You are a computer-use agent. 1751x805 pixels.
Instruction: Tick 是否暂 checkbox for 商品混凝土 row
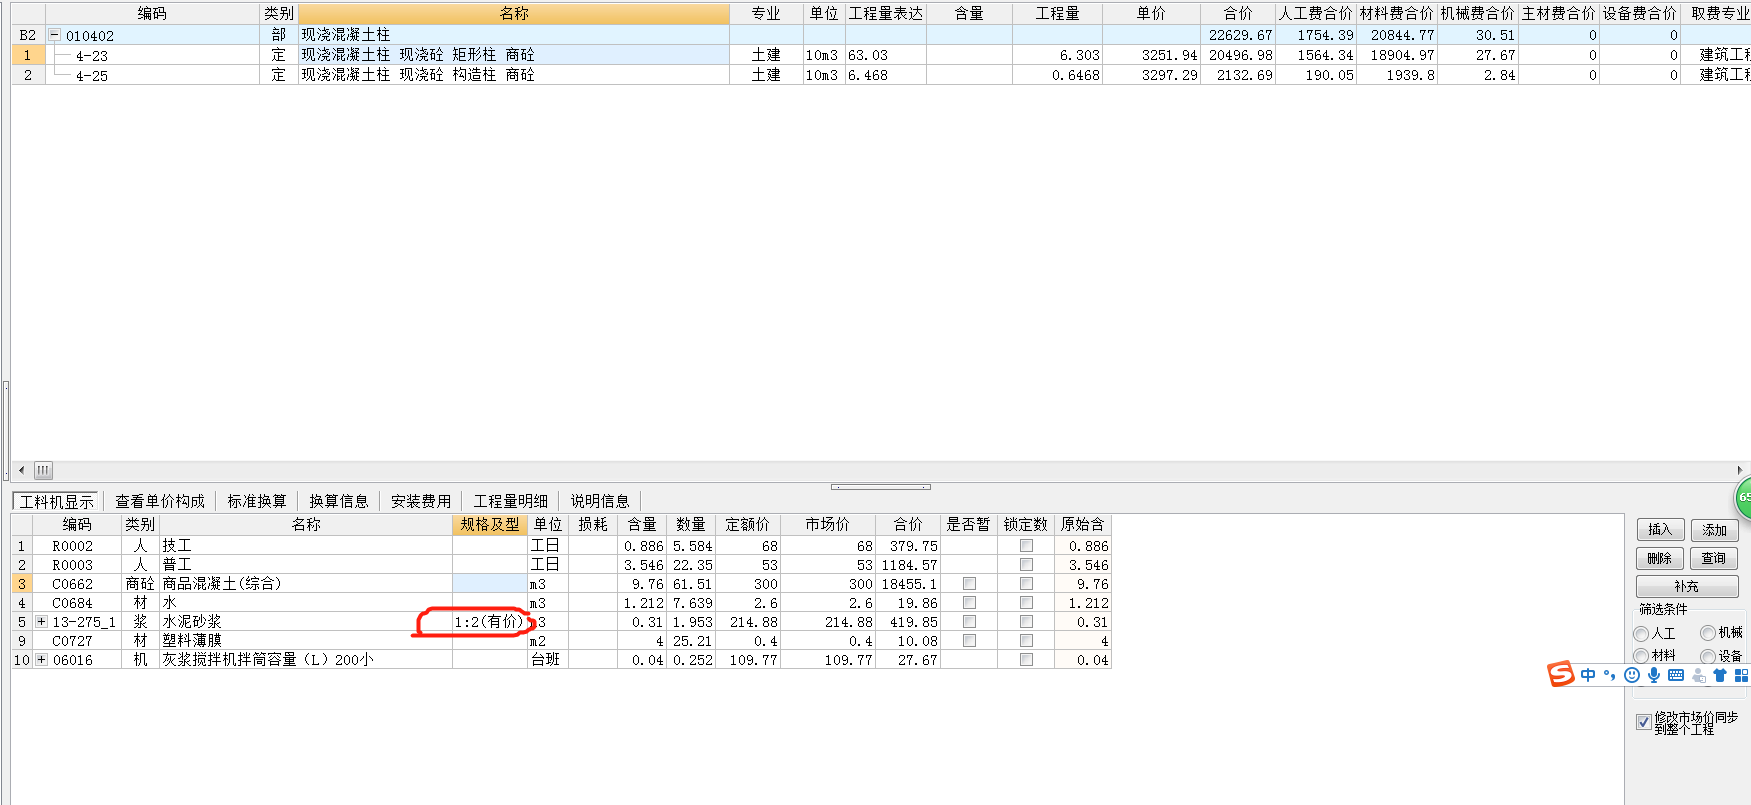(x=969, y=584)
